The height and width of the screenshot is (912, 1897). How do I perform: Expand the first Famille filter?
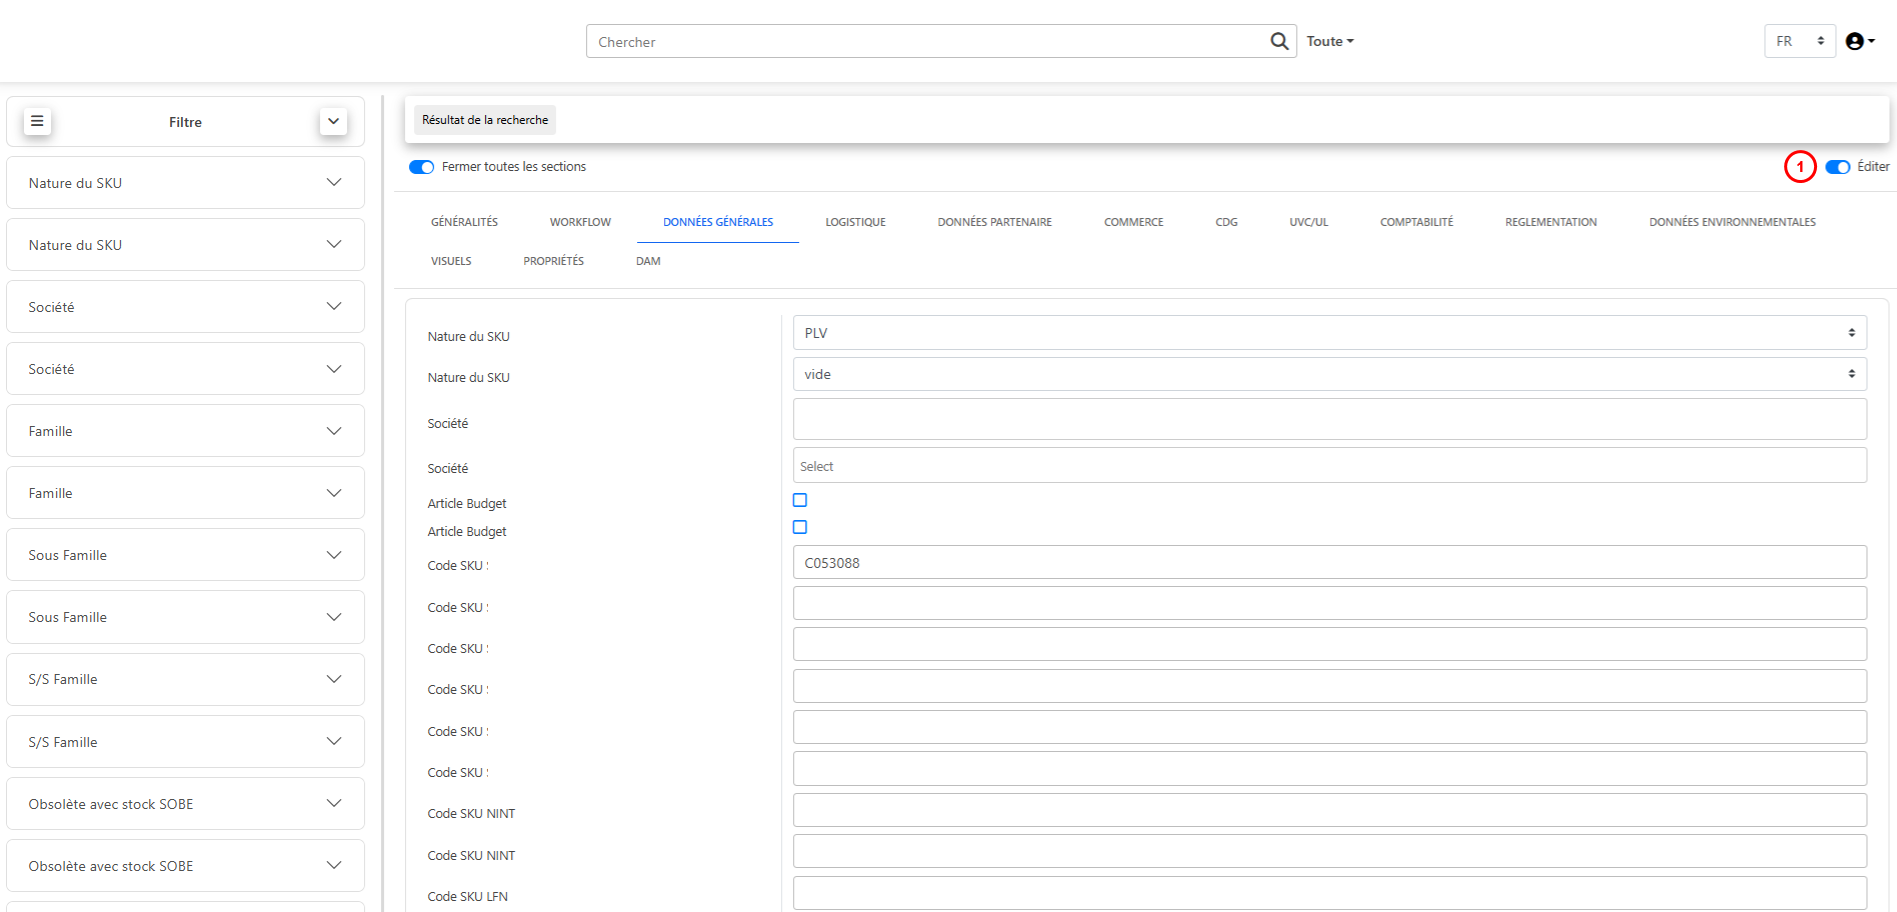coord(185,431)
